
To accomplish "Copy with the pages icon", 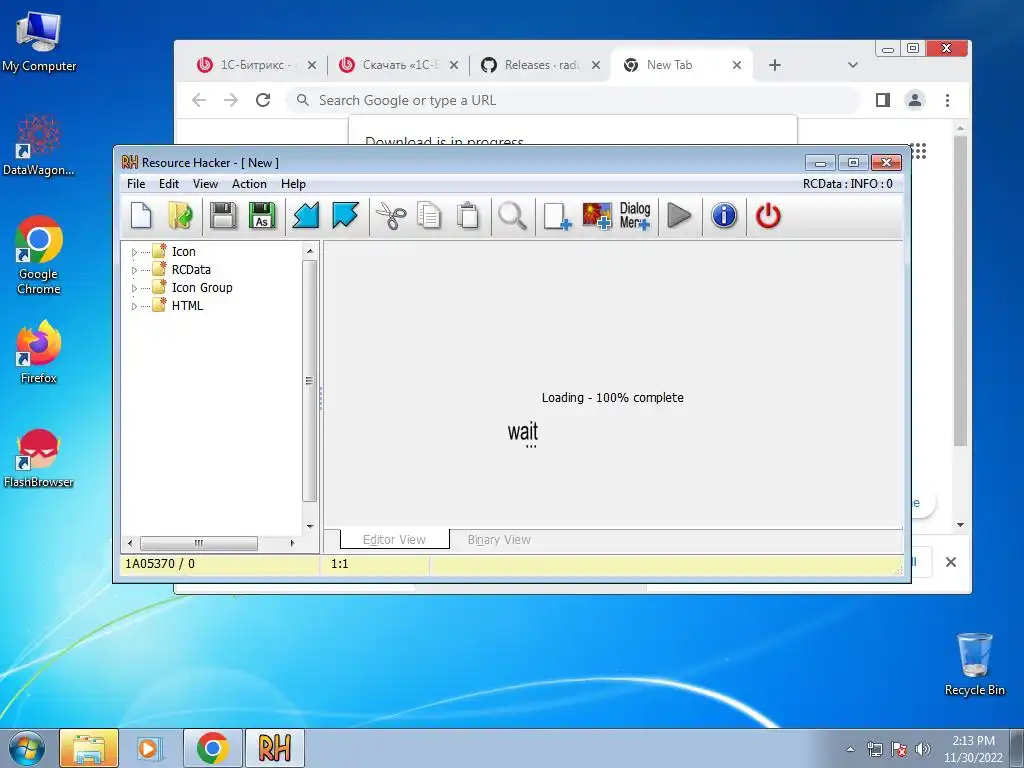I will point(429,216).
